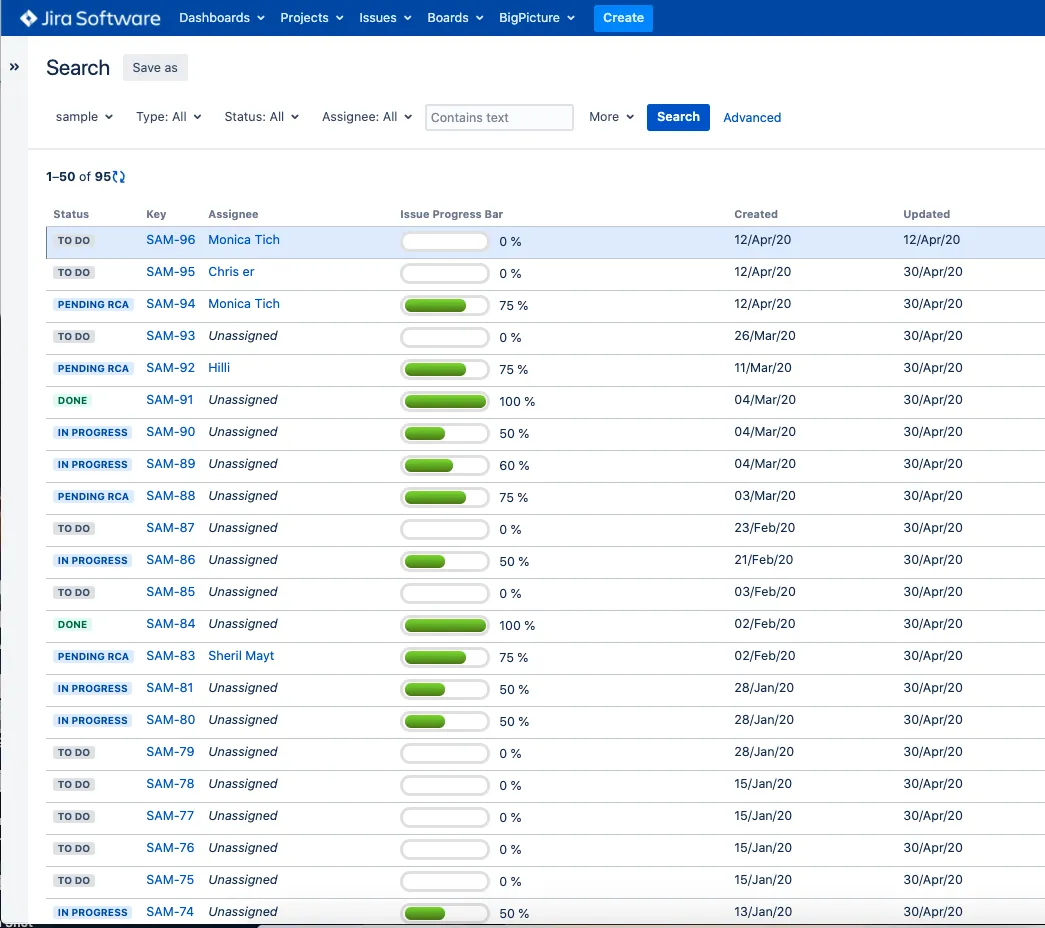The image size is (1045, 928).
Task: Click the Save as button
Action: 155,67
